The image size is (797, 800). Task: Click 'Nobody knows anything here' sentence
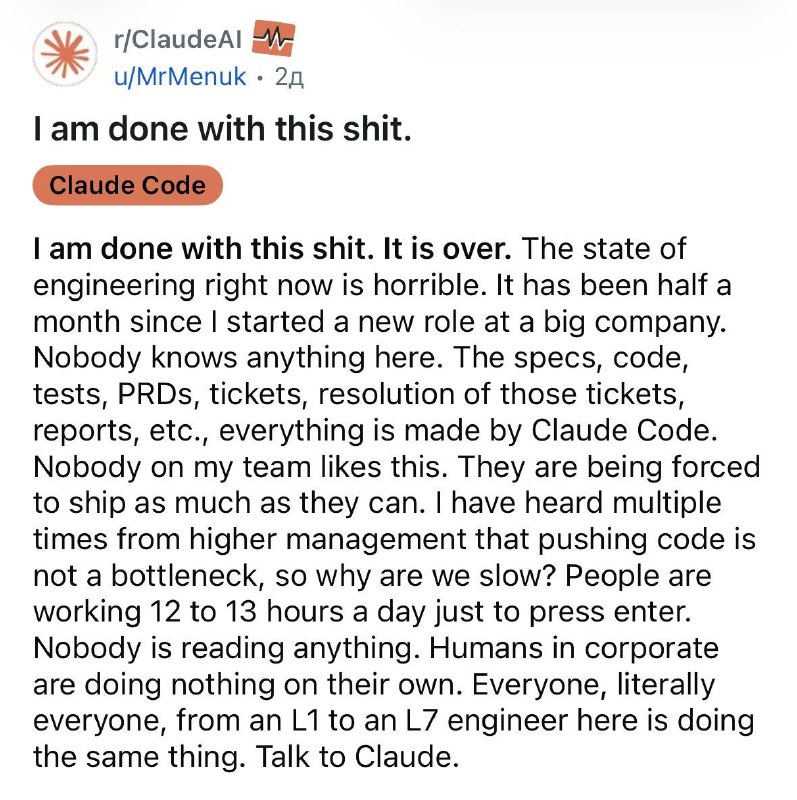[238, 358]
